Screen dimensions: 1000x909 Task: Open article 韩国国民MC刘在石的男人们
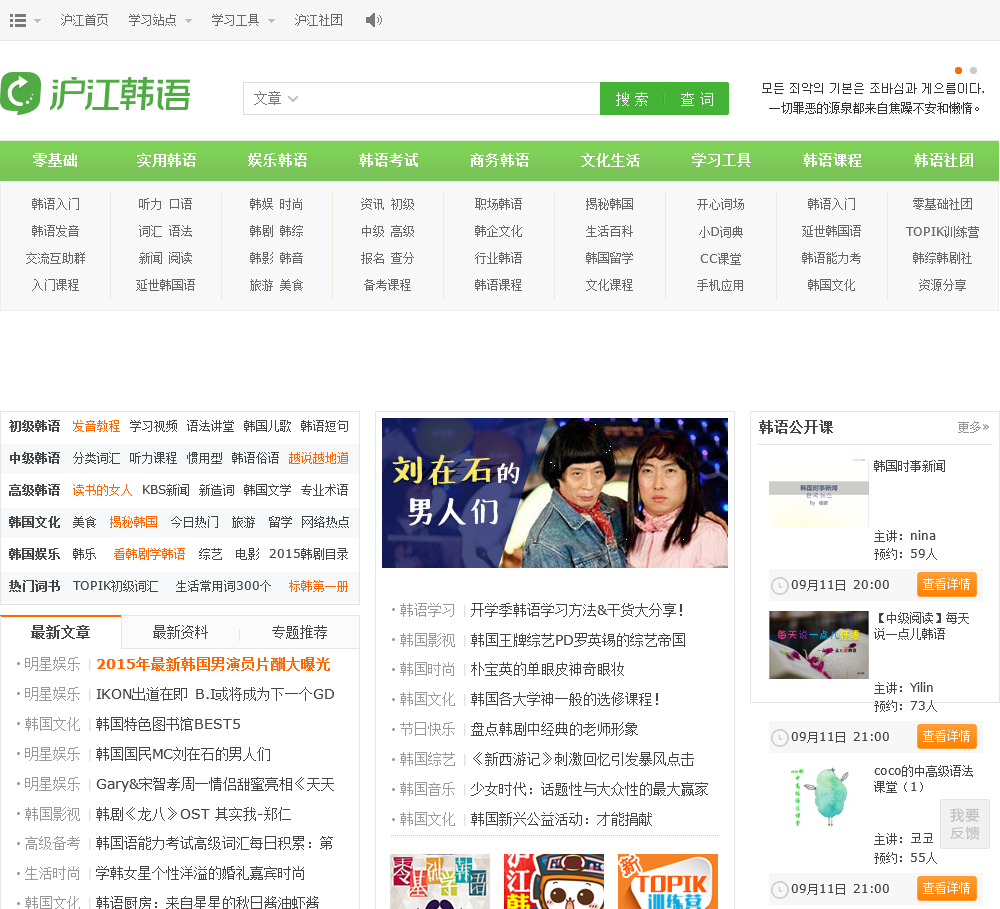(184, 754)
